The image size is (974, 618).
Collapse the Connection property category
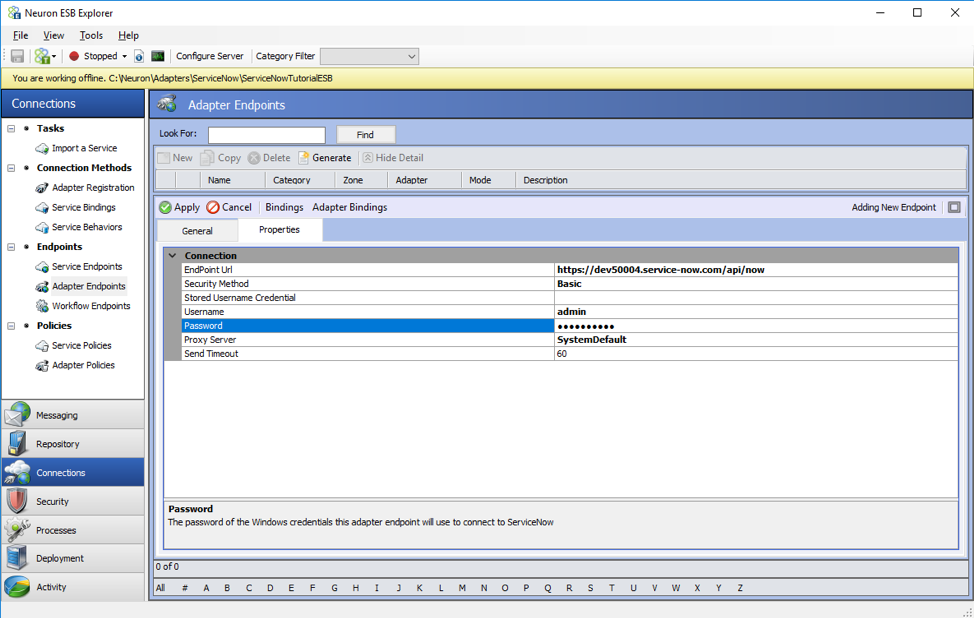point(173,255)
